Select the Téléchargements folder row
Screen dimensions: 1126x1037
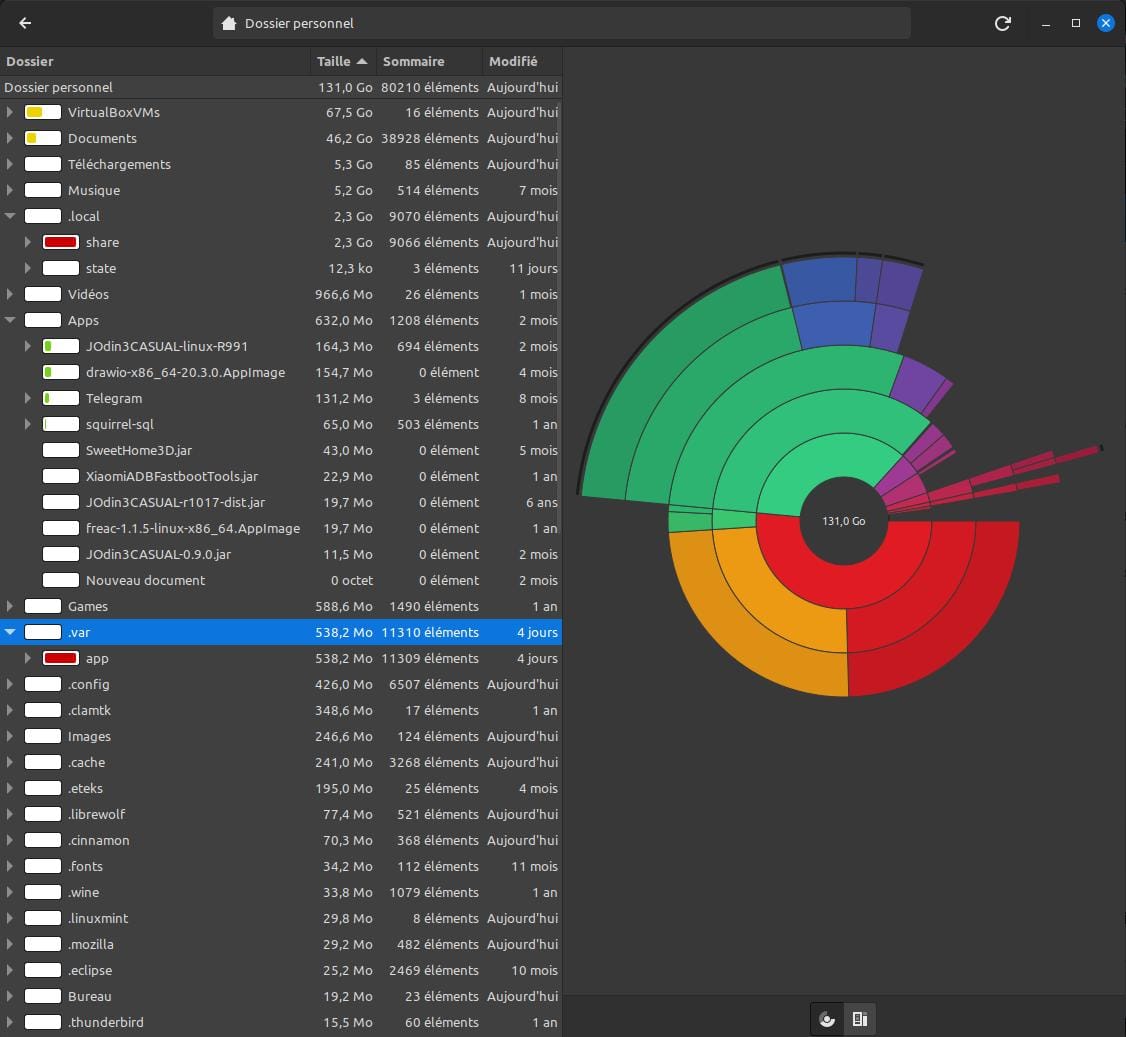(x=281, y=164)
